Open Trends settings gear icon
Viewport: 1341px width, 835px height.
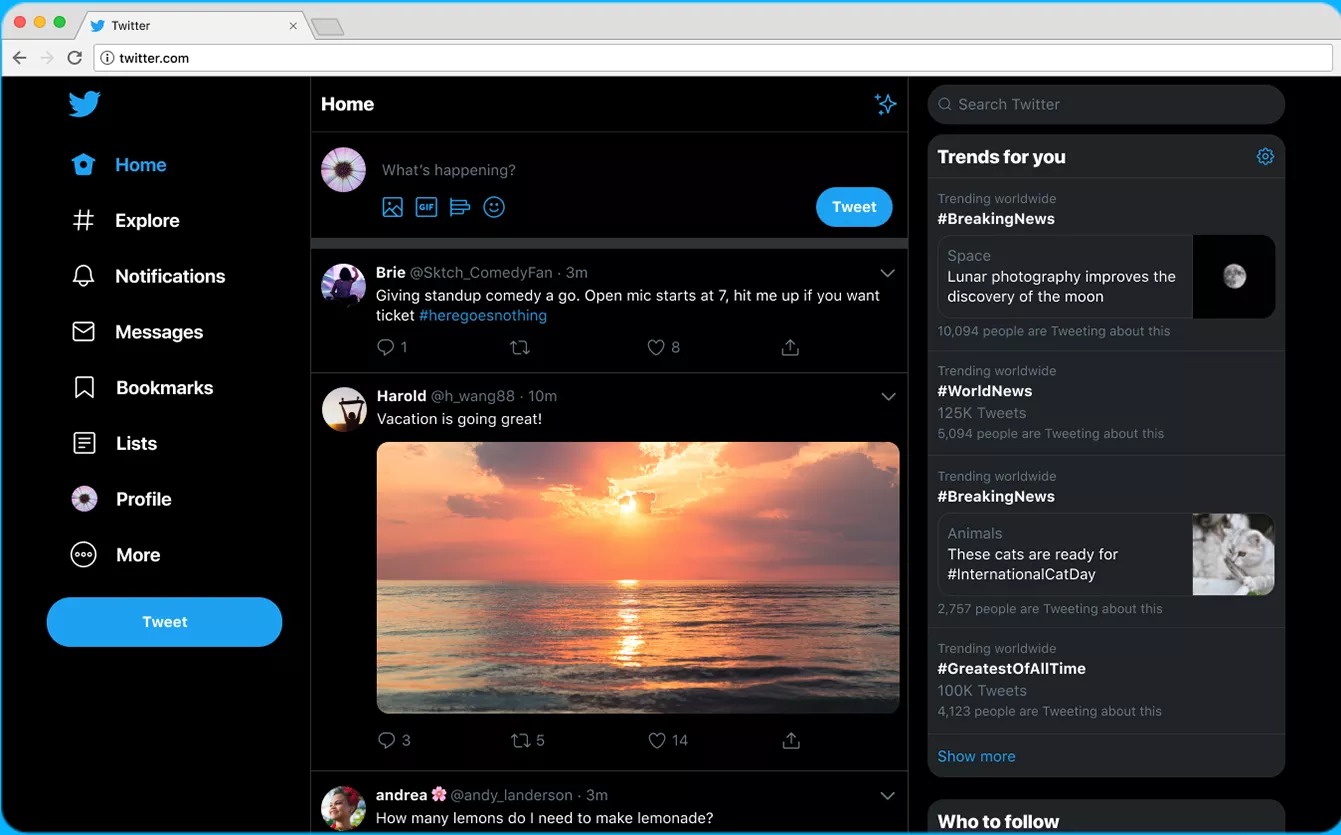pyautogui.click(x=1265, y=157)
